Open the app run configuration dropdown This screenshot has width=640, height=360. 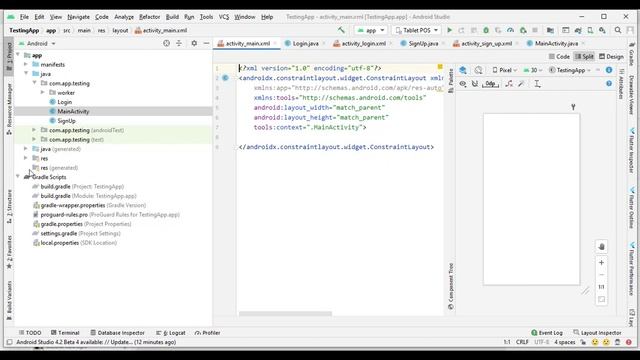[x=371, y=30]
